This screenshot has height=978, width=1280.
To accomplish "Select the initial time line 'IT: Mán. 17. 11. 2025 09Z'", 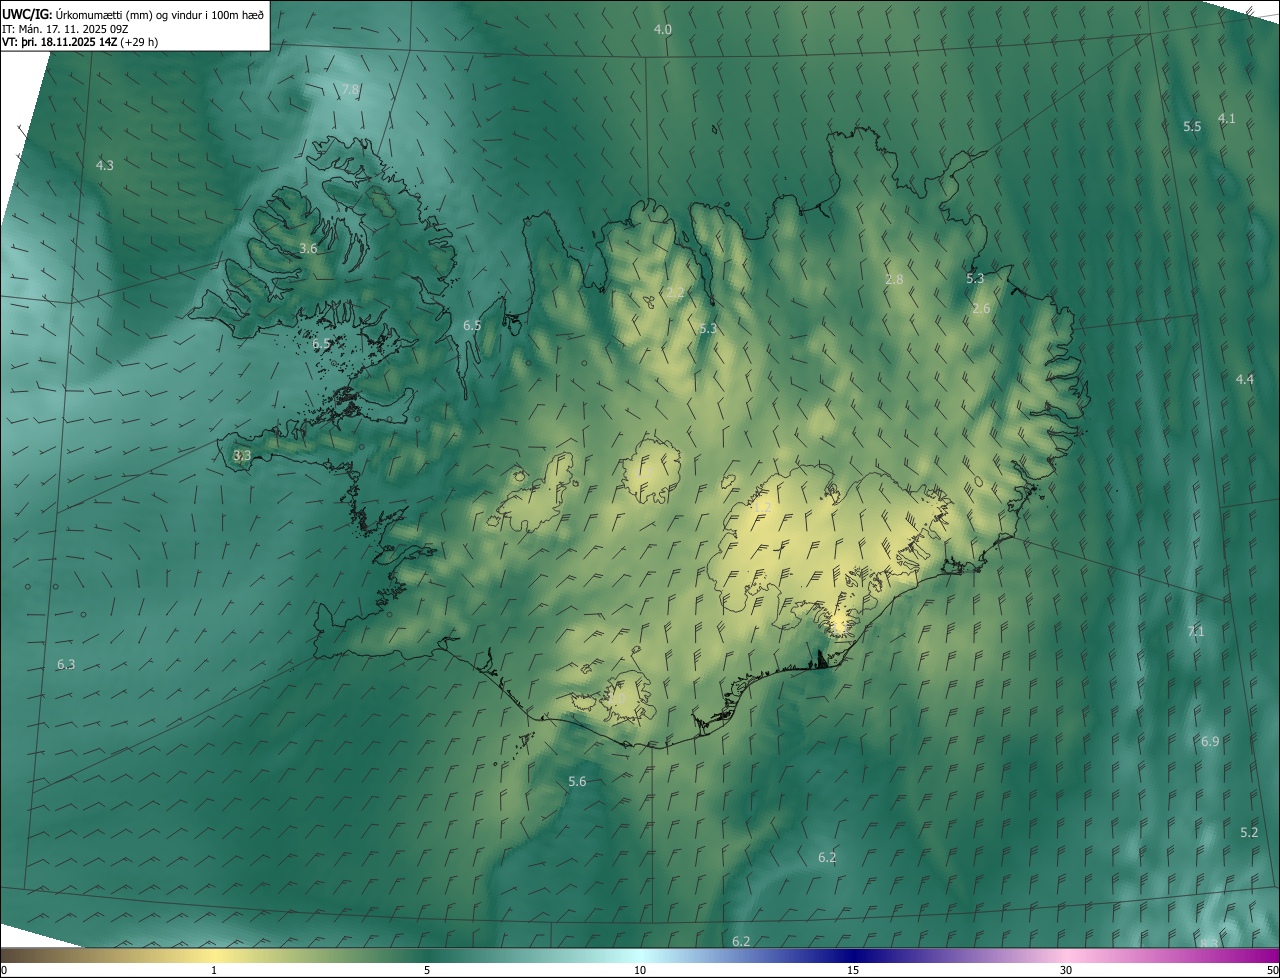I will click(65, 29).
